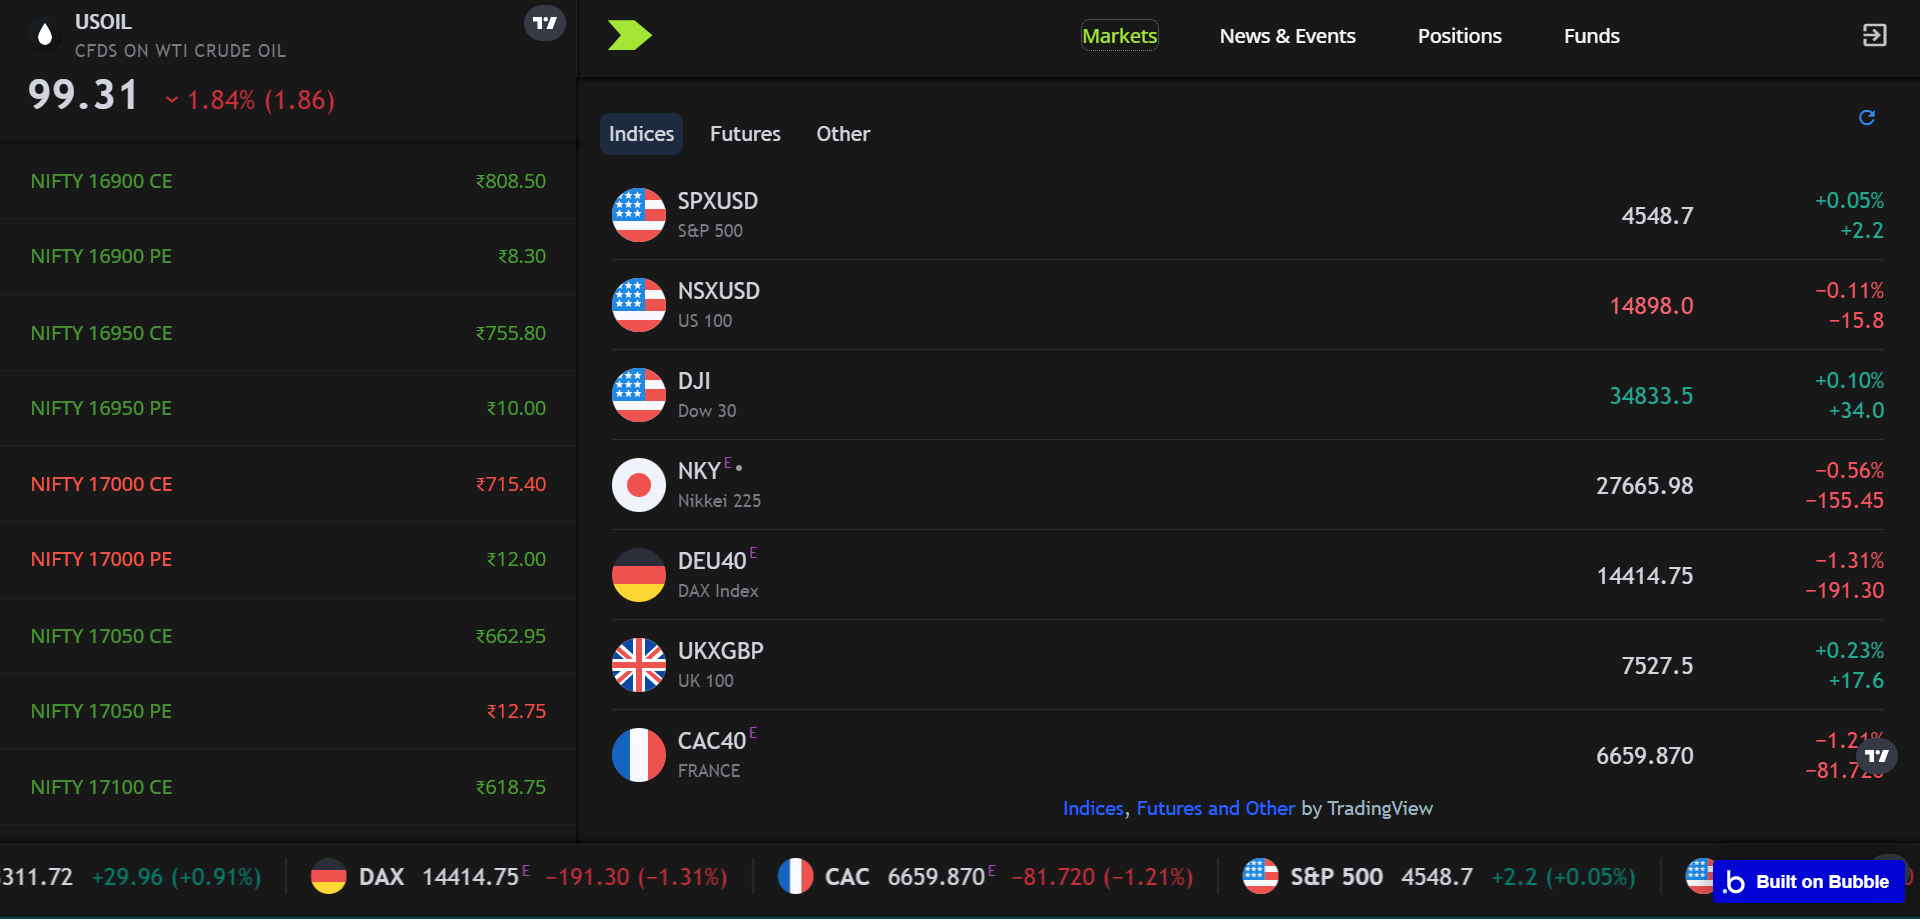Open TradingView logo on USOIL widget

(x=545, y=23)
